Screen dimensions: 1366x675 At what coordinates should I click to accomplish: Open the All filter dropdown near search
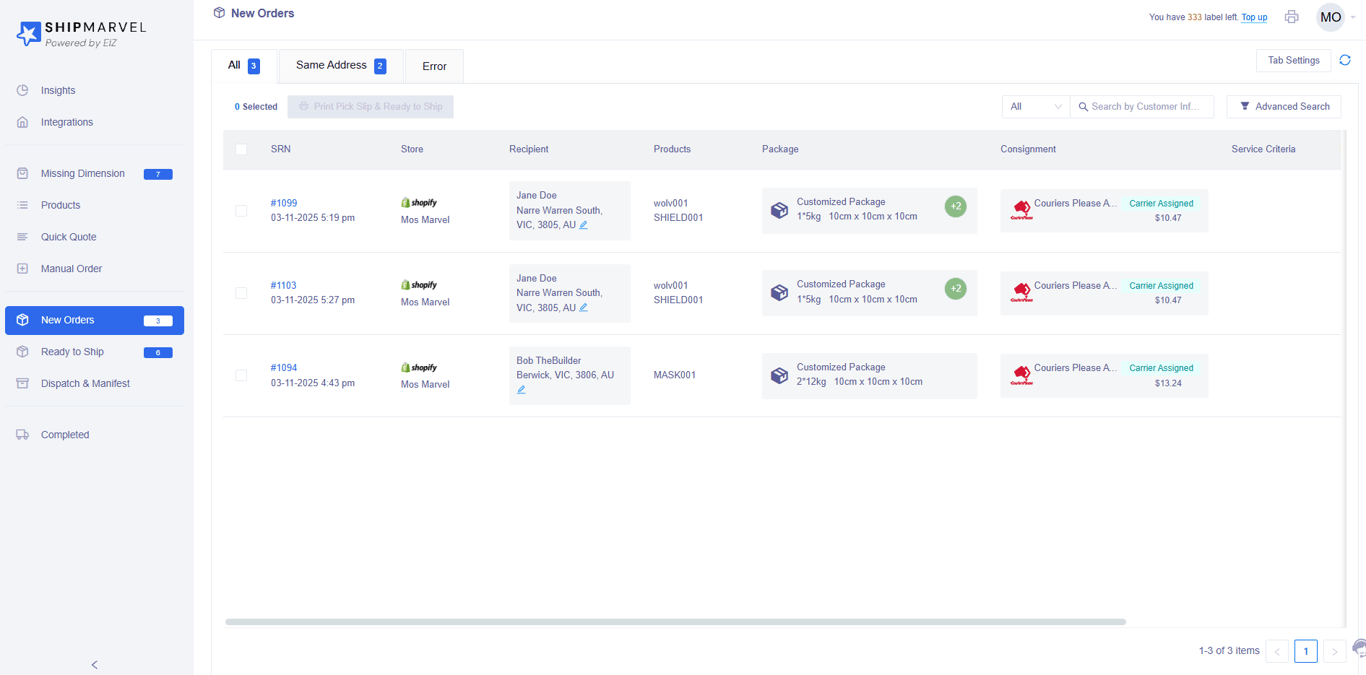tap(1035, 107)
